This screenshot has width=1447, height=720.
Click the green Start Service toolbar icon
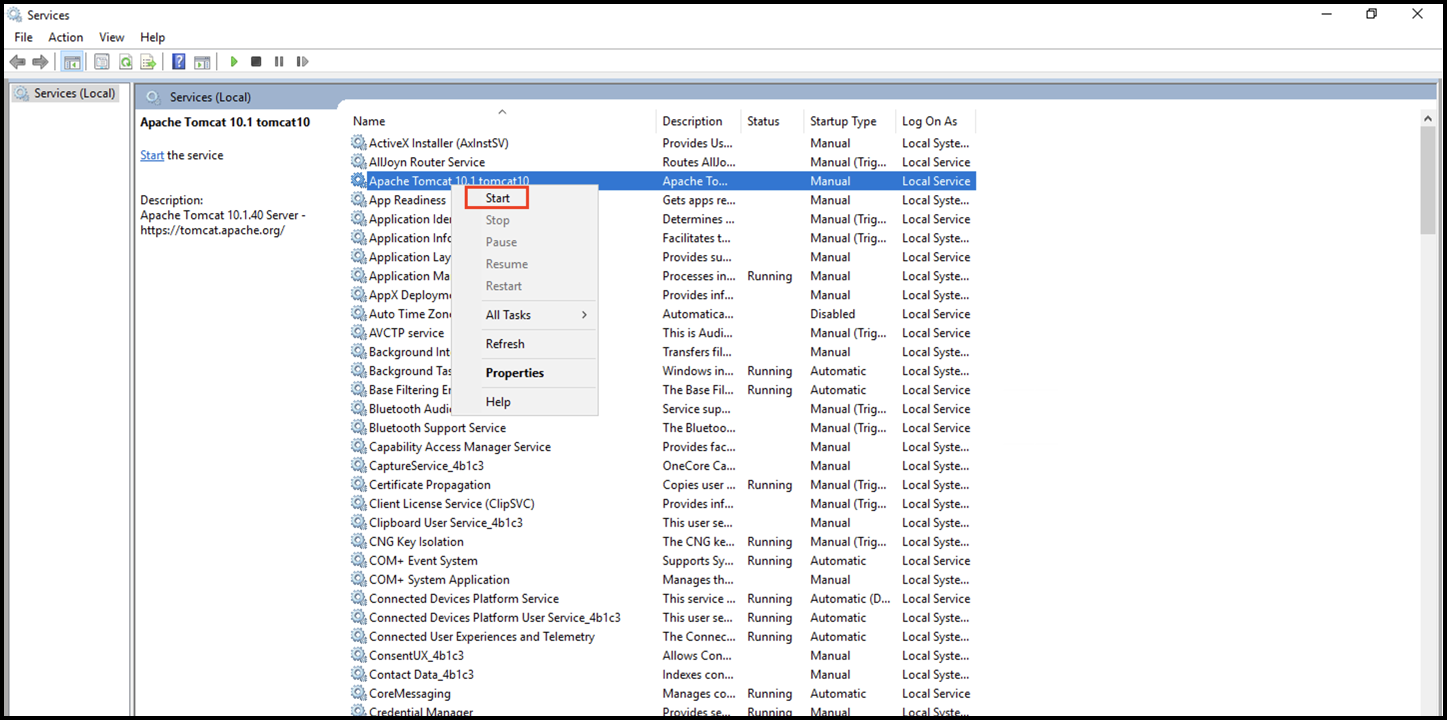coord(234,62)
